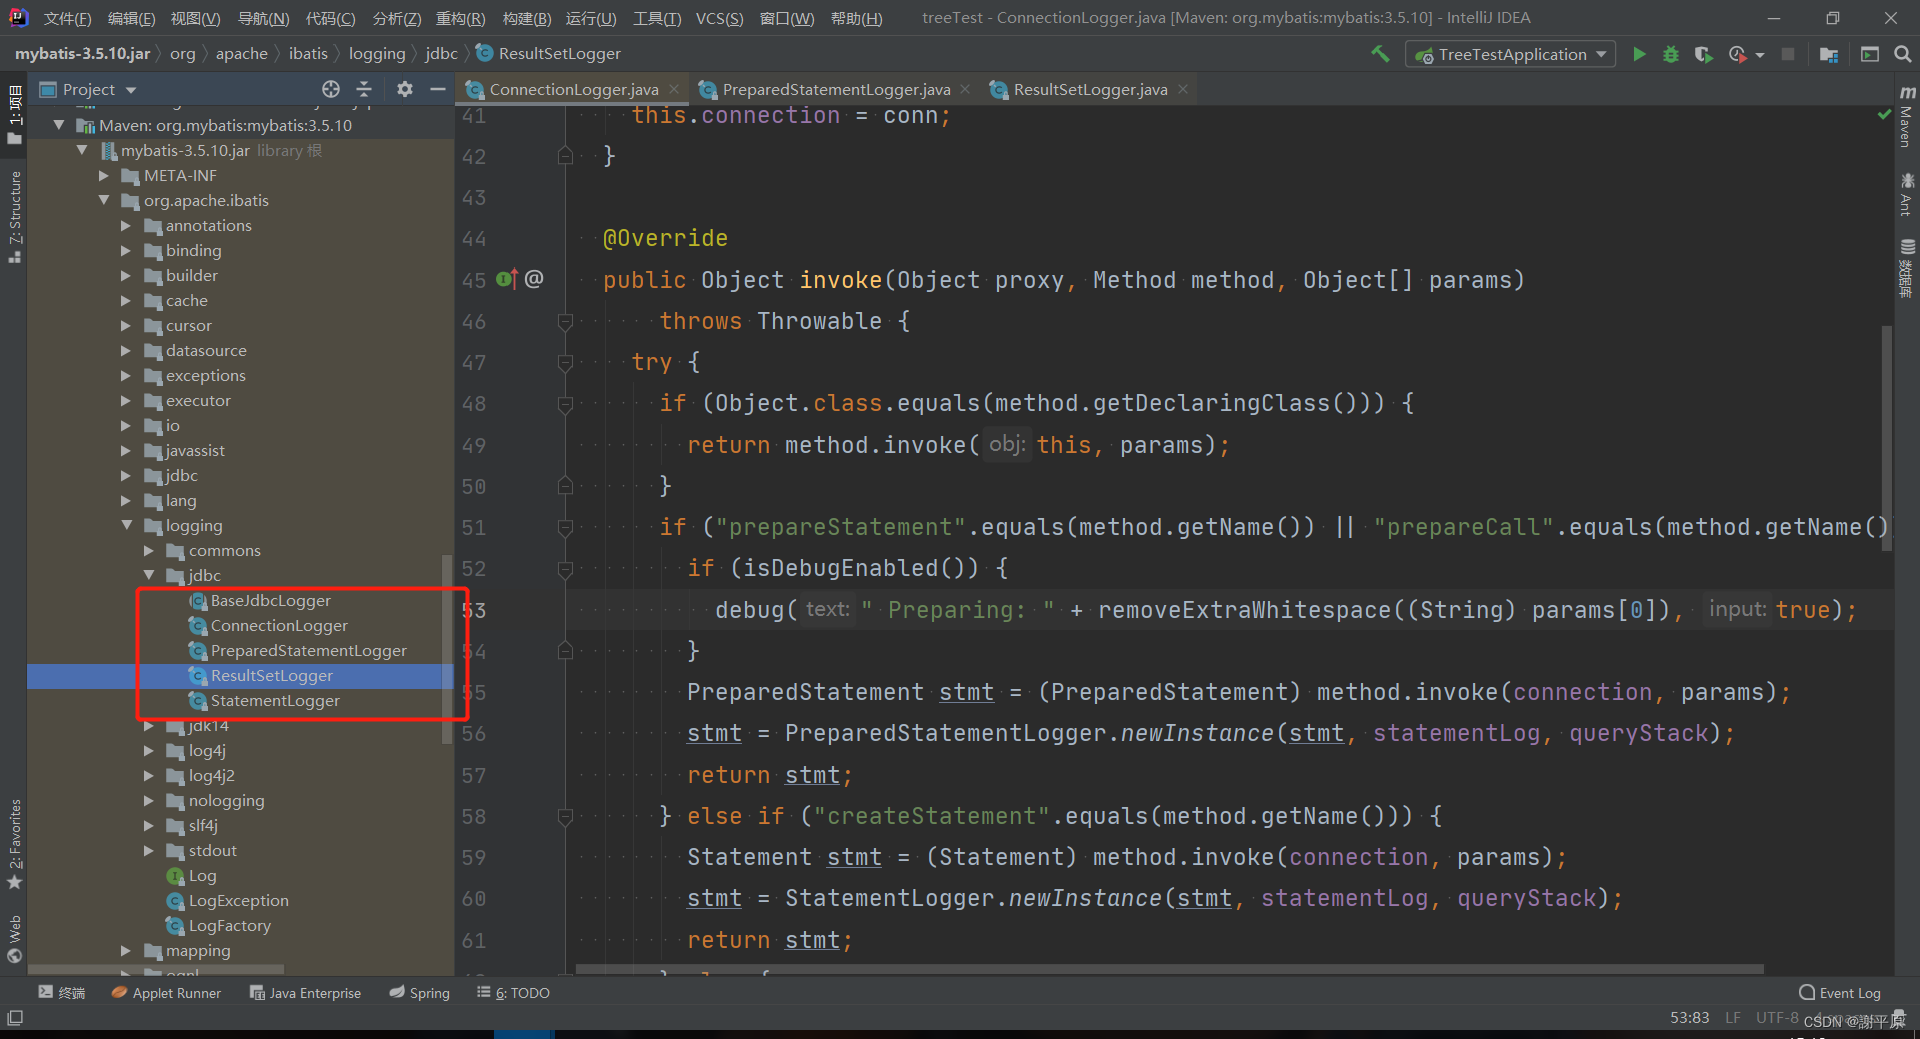Hide the Project panel with minus icon
This screenshot has width=1920, height=1039.
point(437,89)
